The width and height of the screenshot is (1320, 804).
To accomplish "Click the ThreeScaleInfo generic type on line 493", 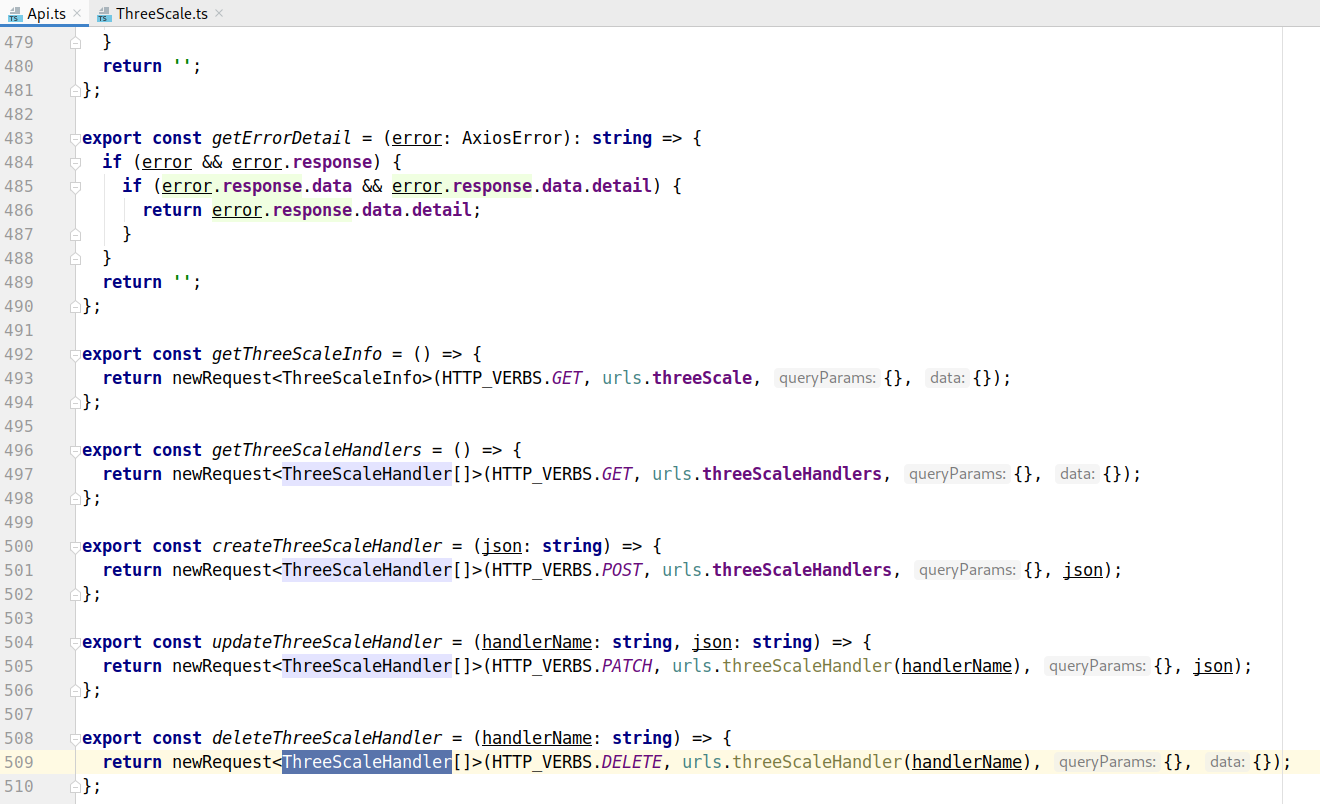I will [x=352, y=378].
